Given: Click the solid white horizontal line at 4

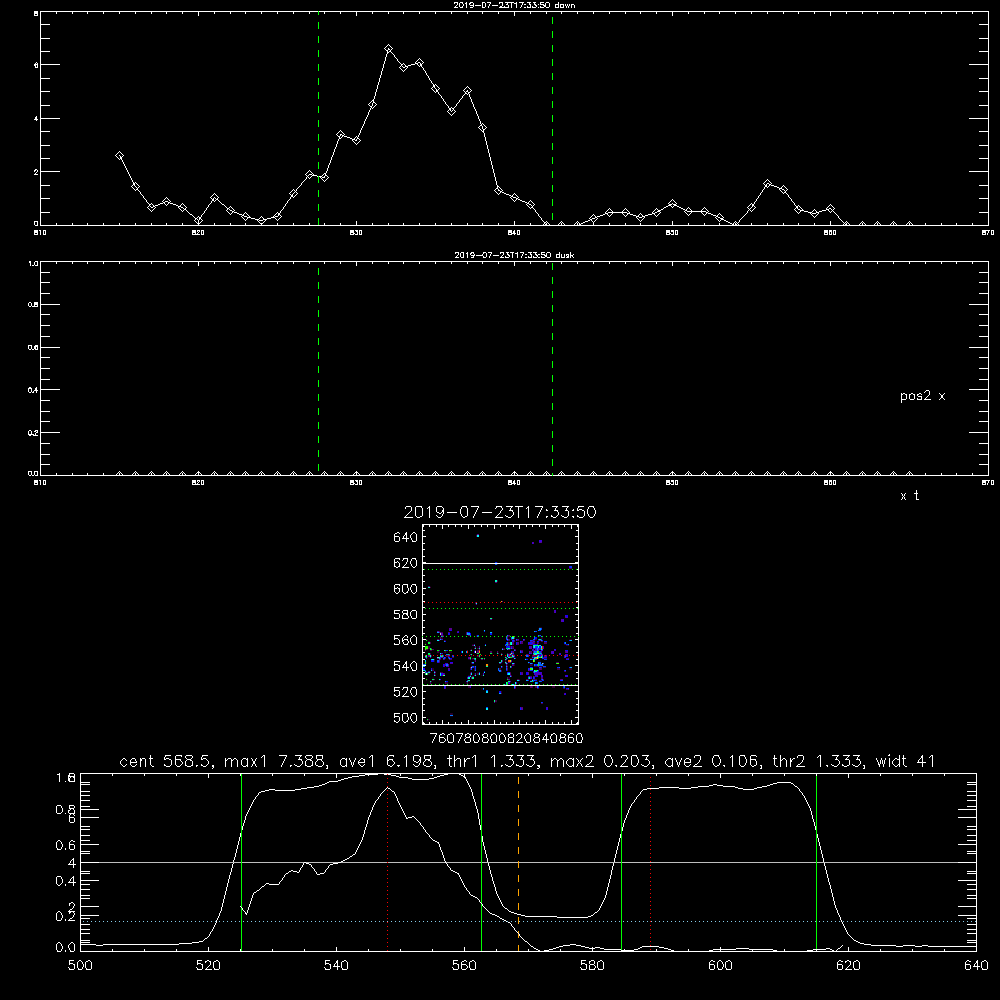Looking at the screenshot, I should coord(528,862).
